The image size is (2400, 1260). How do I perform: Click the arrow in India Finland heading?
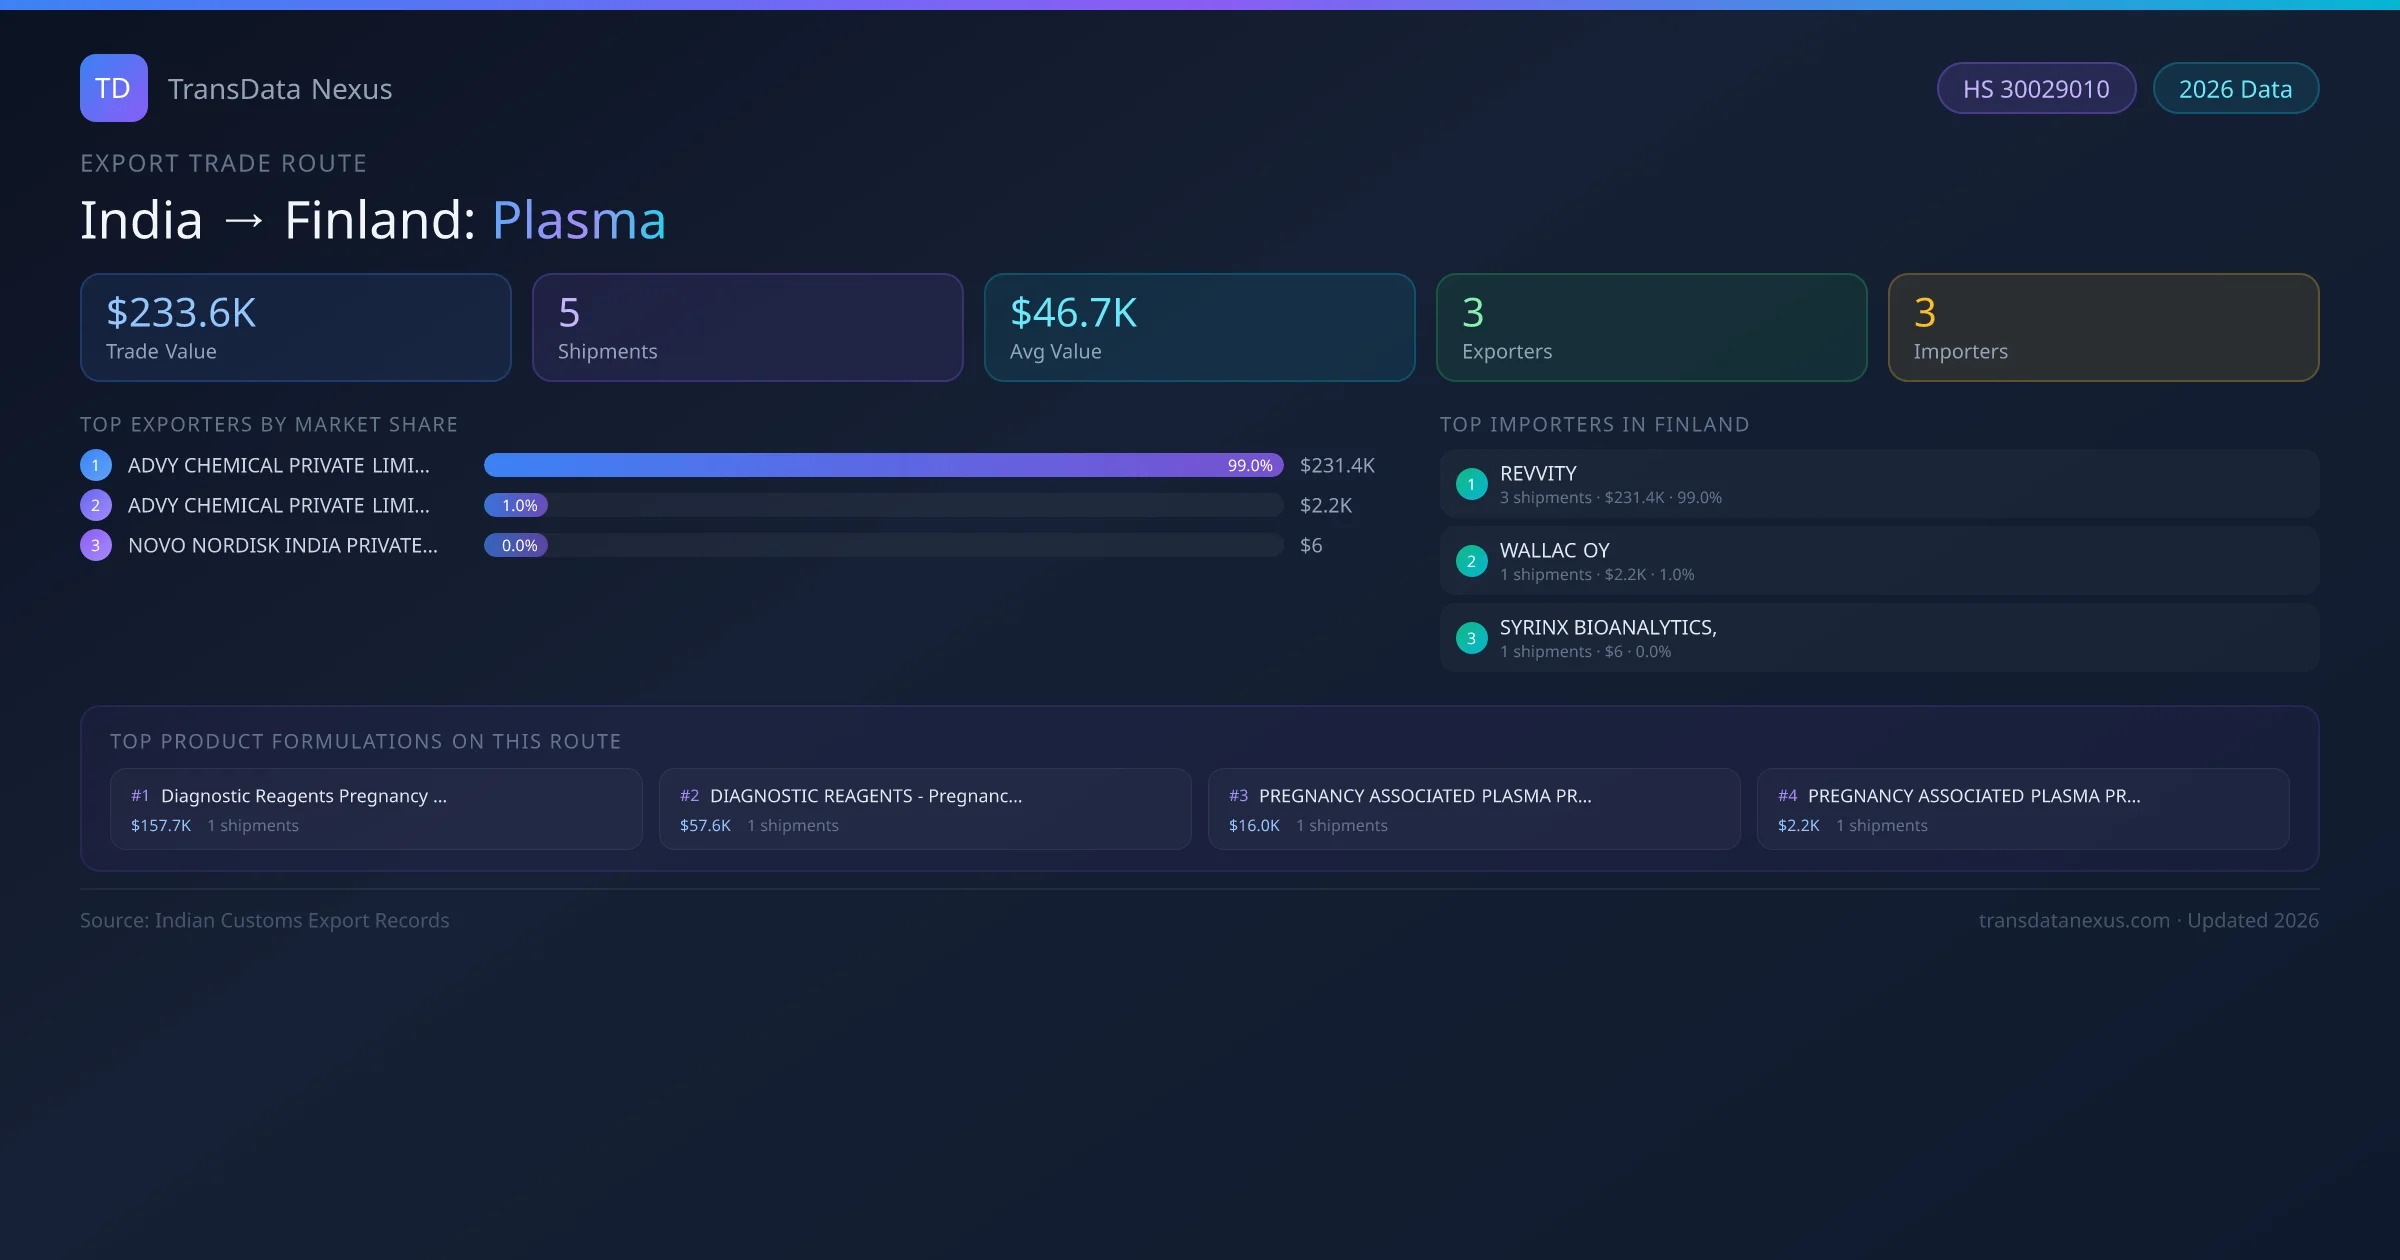pos(246,220)
